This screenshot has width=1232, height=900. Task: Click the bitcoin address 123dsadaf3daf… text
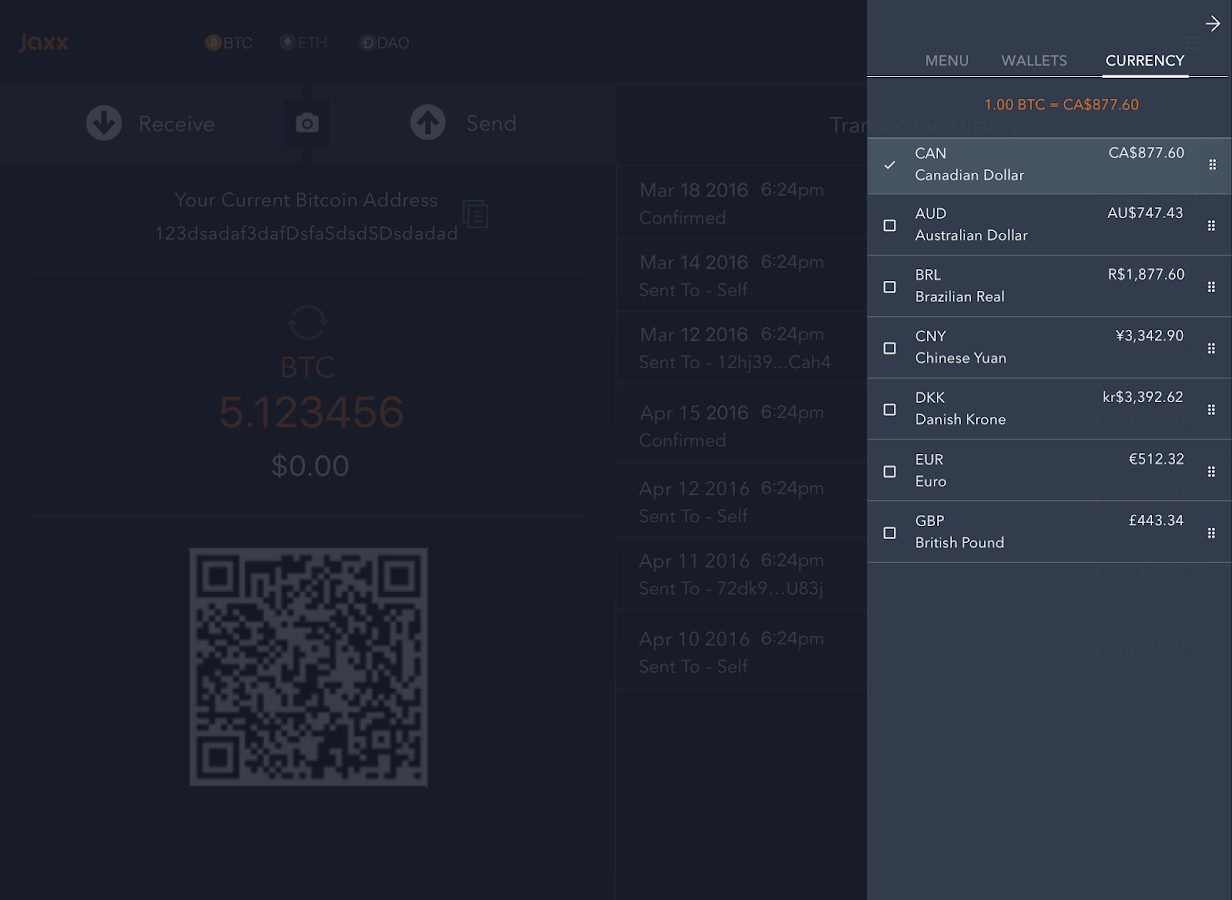pos(306,234)
